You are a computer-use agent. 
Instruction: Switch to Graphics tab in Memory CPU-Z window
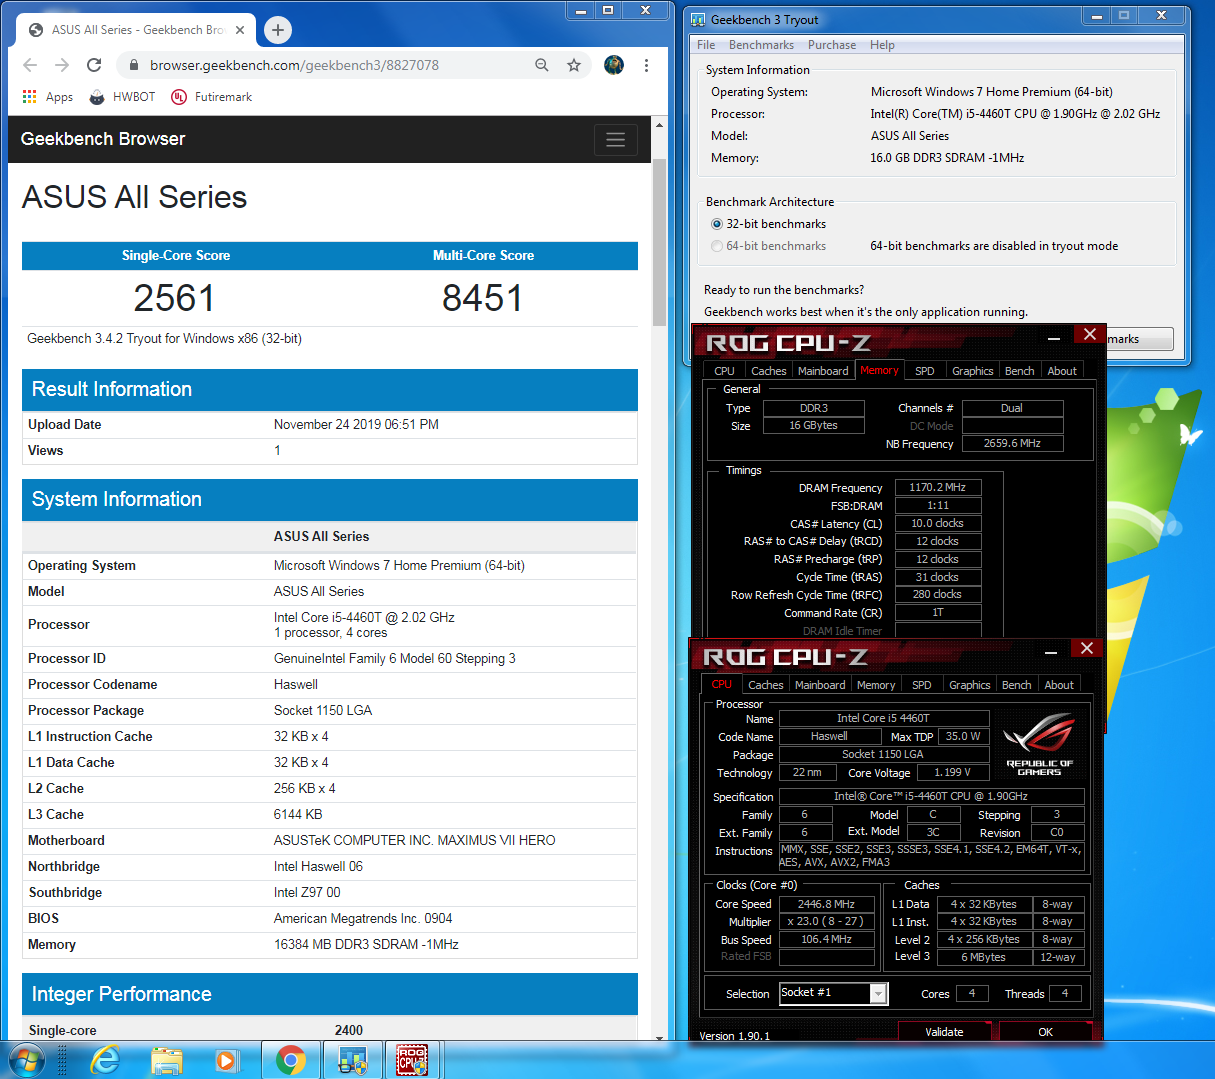[973, 371]
